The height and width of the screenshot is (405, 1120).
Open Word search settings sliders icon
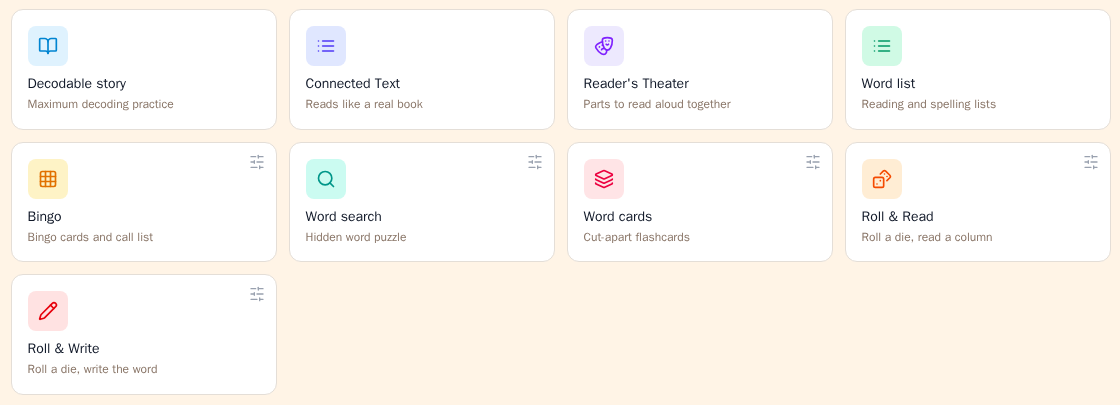(x=535, y=161)
